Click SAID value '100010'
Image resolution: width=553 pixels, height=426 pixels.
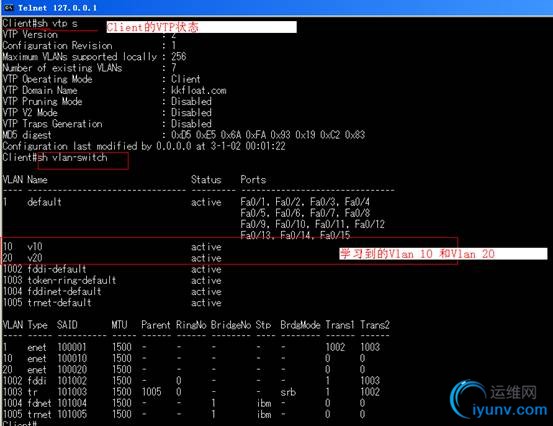[72, 358]
